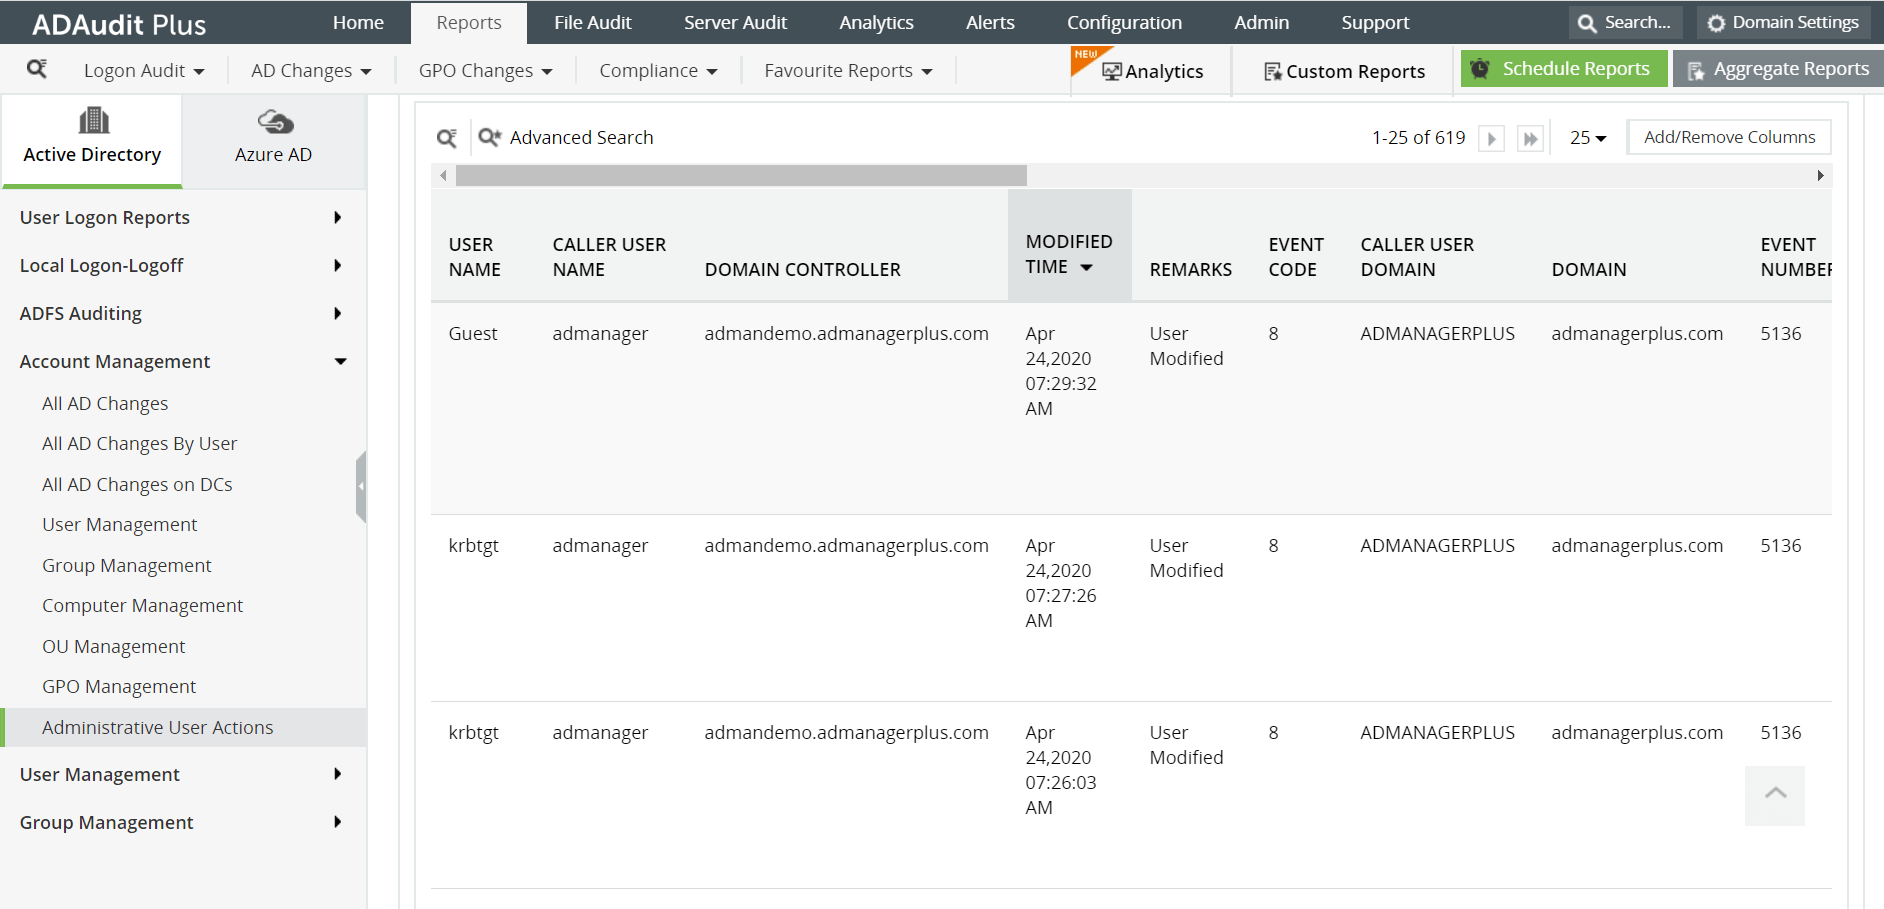Click Aggregate Reports button
Image resolution: width=1884 pixels, height=909 pixels.
tap(1778, 68)
